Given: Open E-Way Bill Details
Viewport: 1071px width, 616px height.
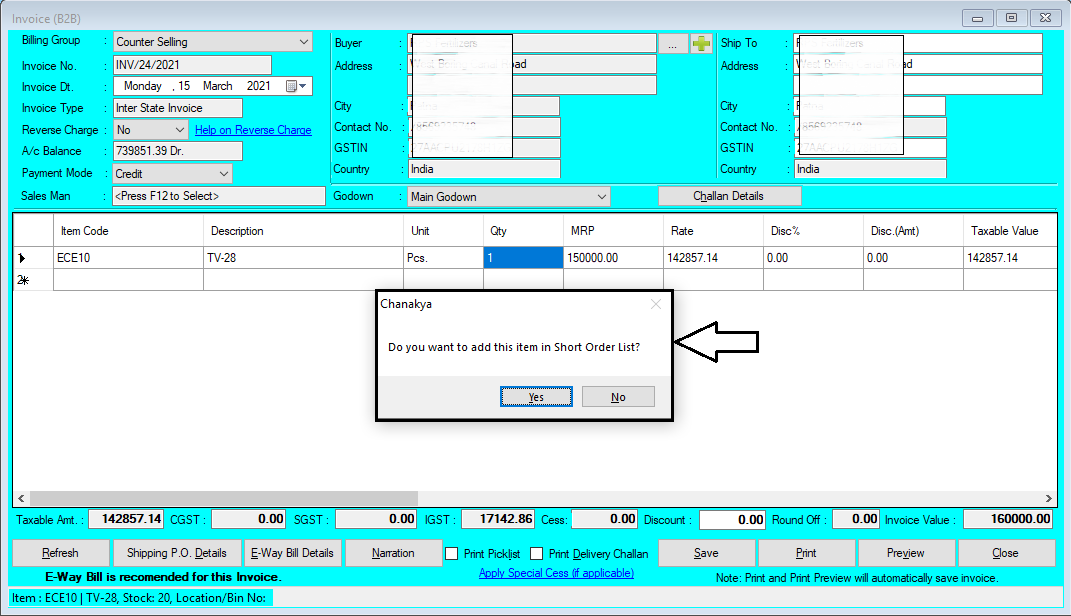Looking at the screenshot, I should (x=294, y=553).
